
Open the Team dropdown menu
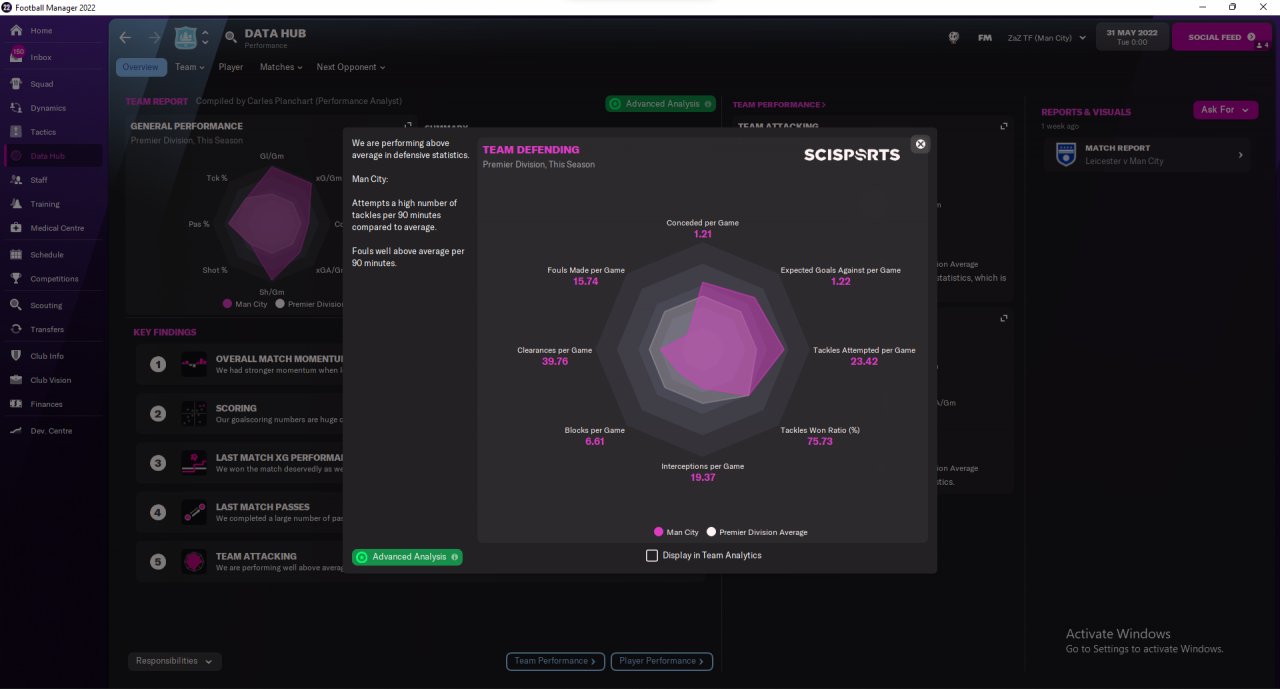point(189,67)
